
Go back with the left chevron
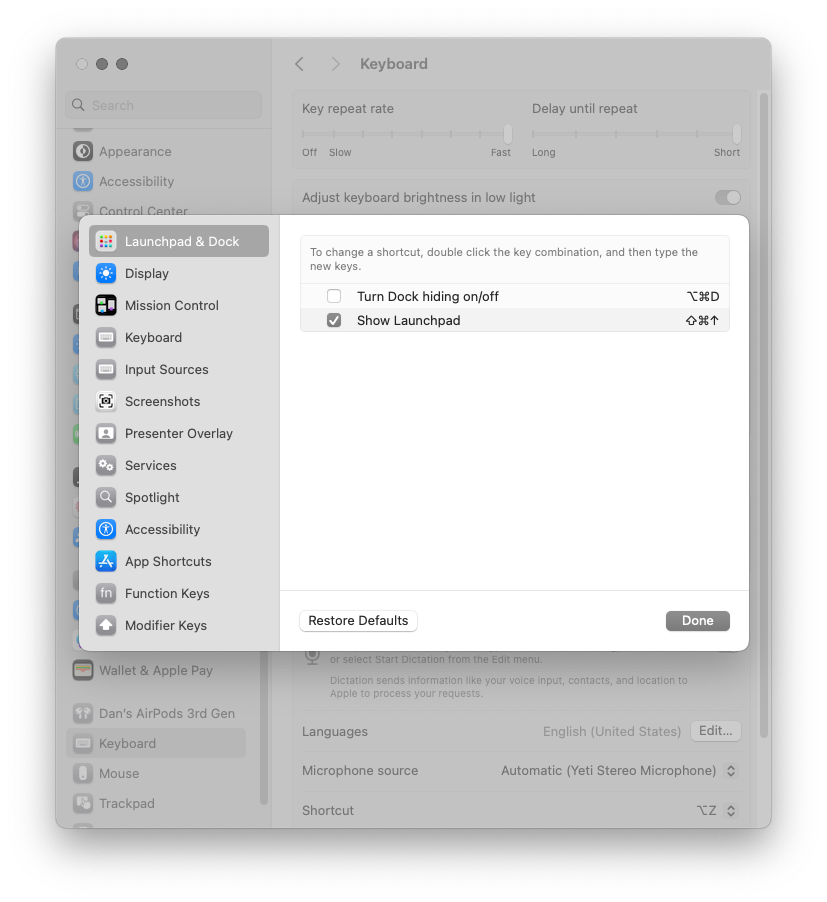299,64
